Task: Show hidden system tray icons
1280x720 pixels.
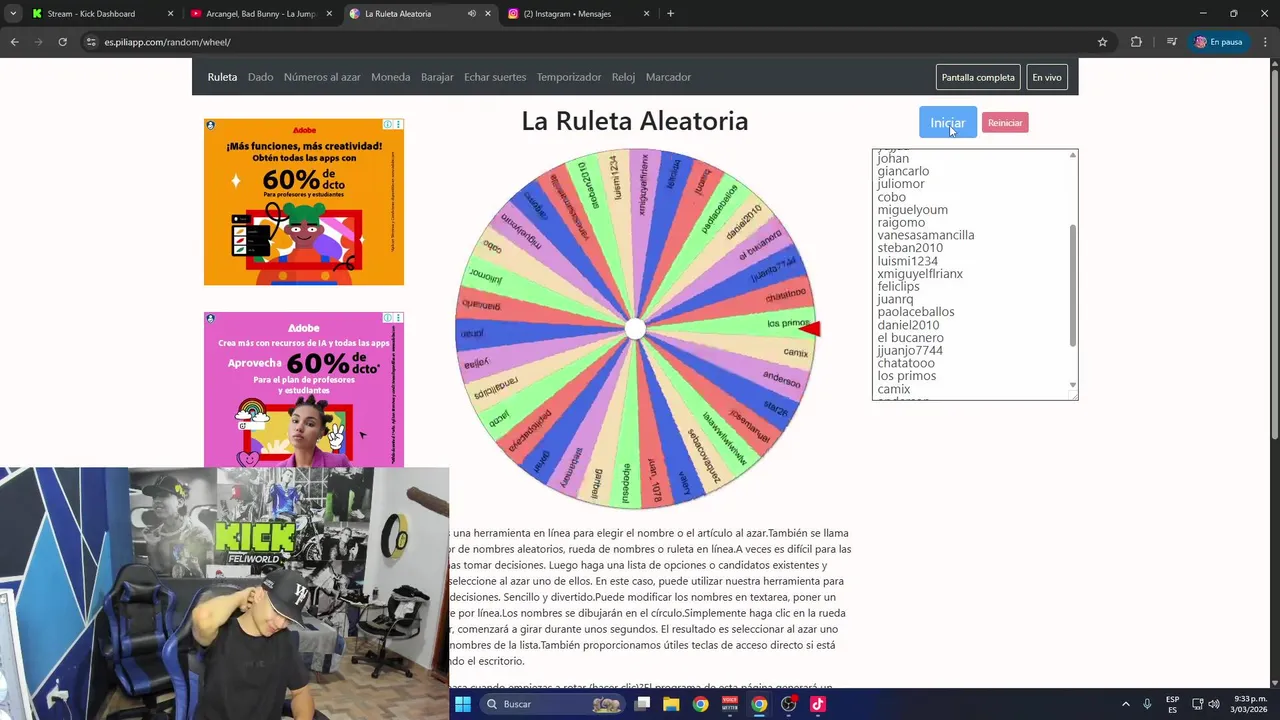Action: 1125,704
